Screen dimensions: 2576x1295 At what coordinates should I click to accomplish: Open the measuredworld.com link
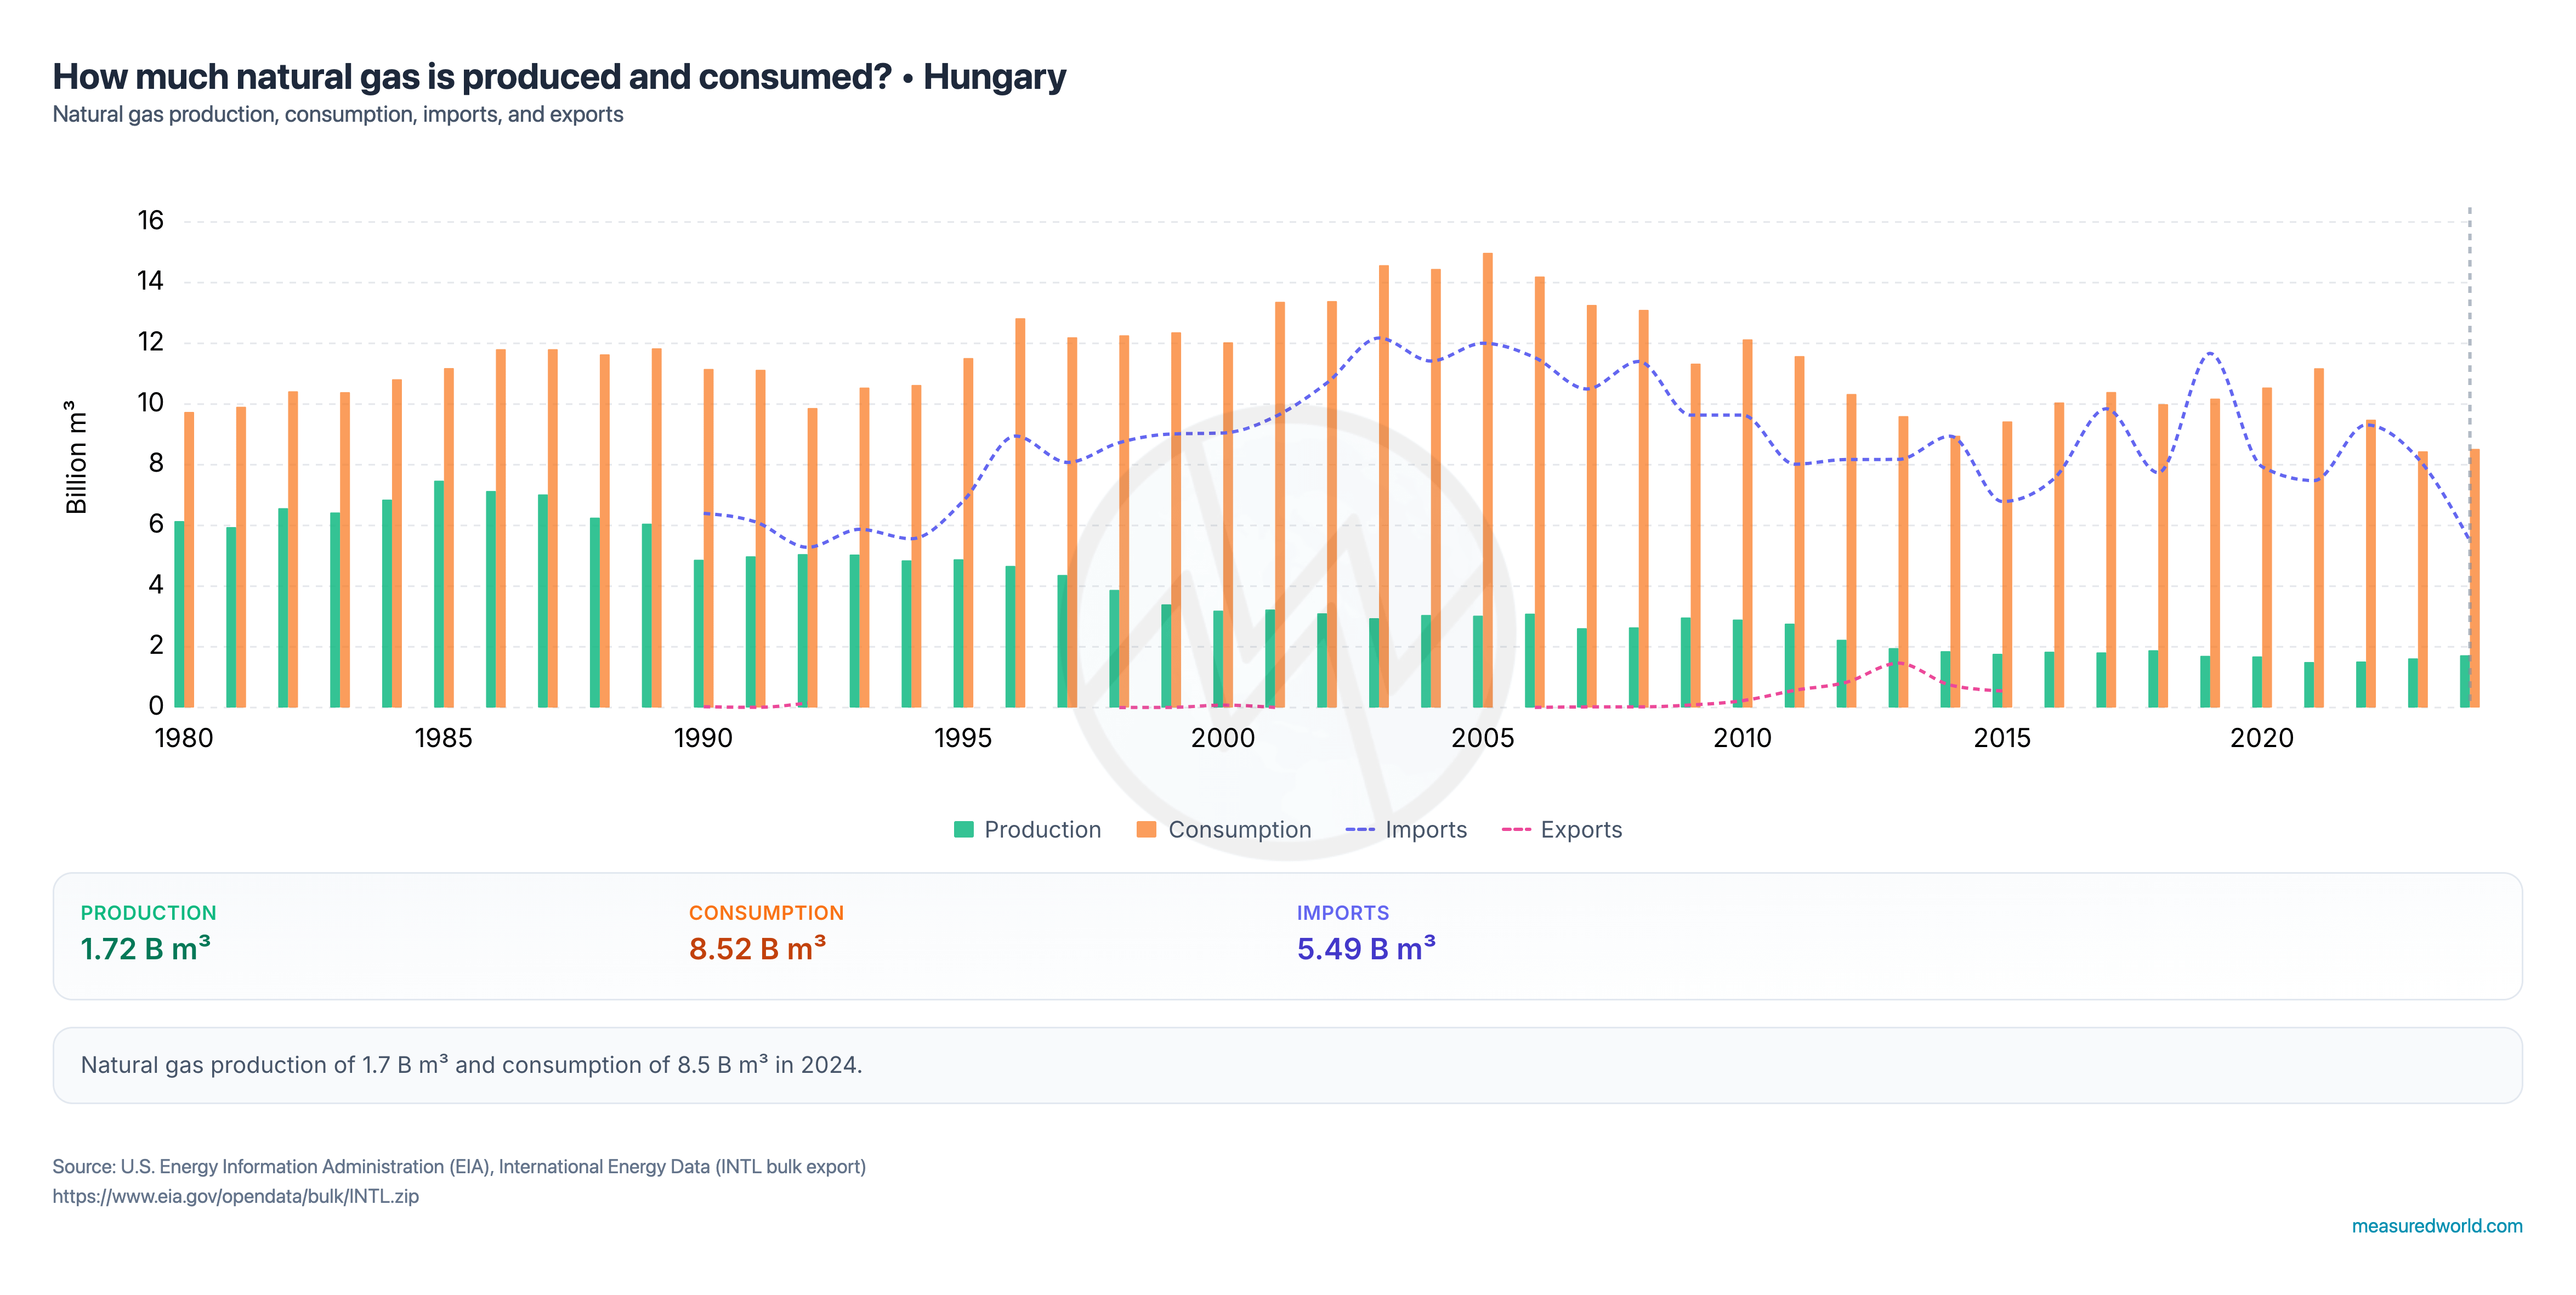[x=2436, y=1225]
